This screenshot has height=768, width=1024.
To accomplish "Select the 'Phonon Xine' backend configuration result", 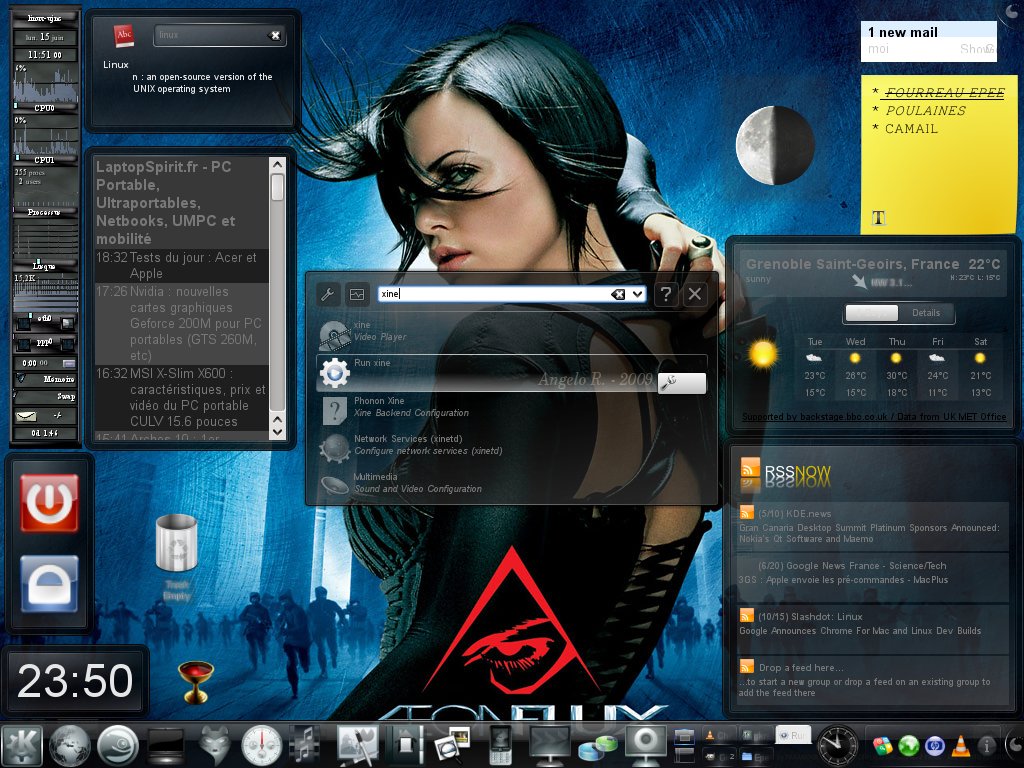I will (x=512, y=411).
